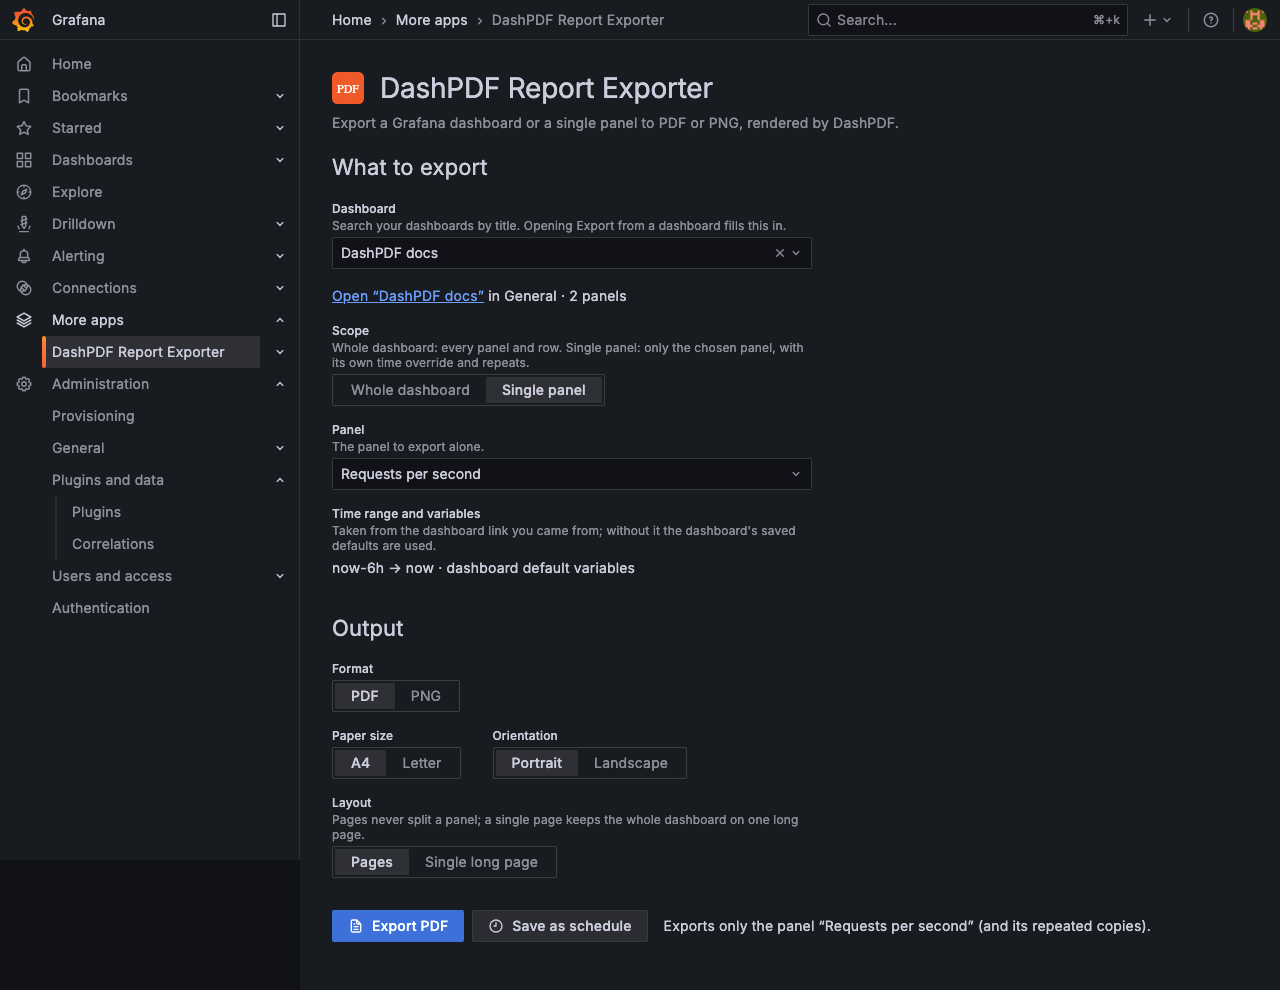Click Save as schedule button

pyautogui.click(x=560, y=926)
